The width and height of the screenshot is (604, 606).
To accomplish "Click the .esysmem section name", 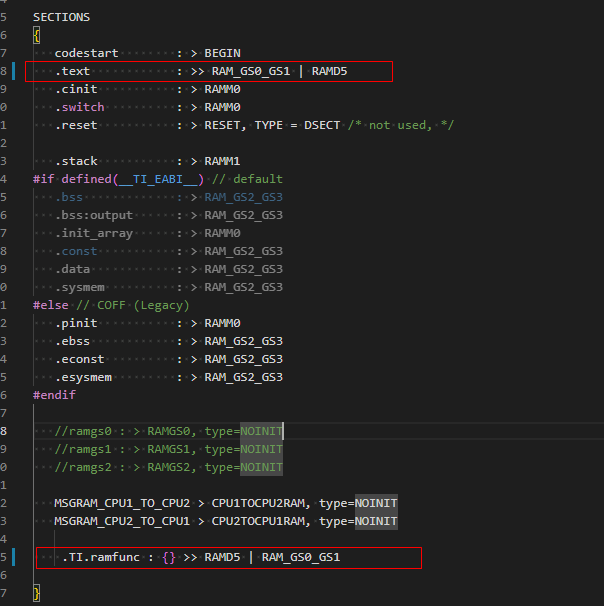I will pyautogui.click(x=83, y=377).
